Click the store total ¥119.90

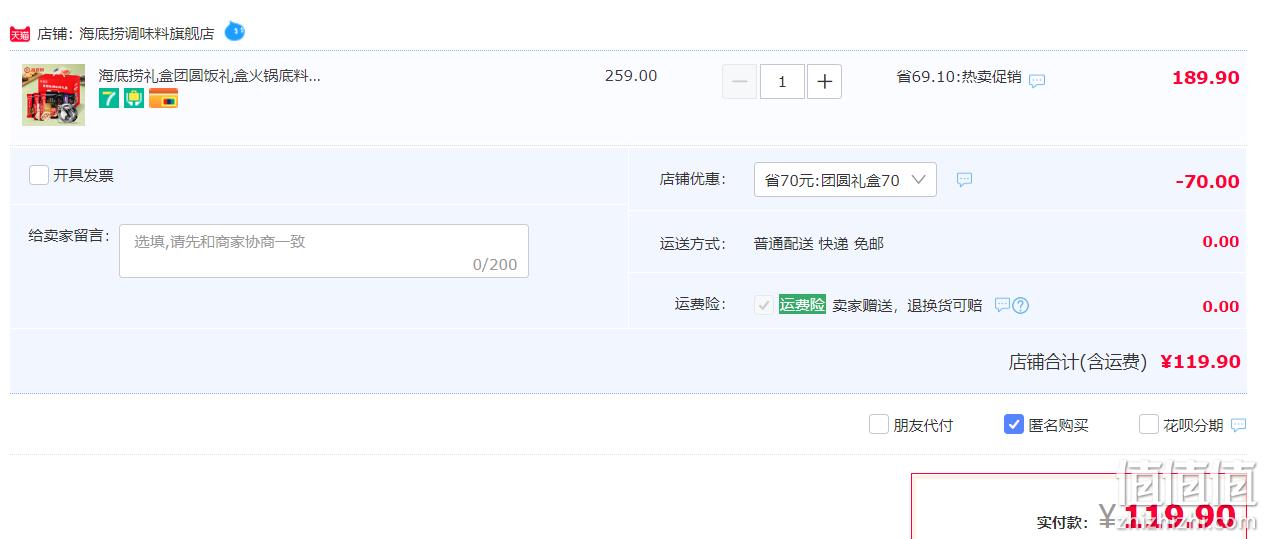pyautogui.click(x=1201, y=361)
